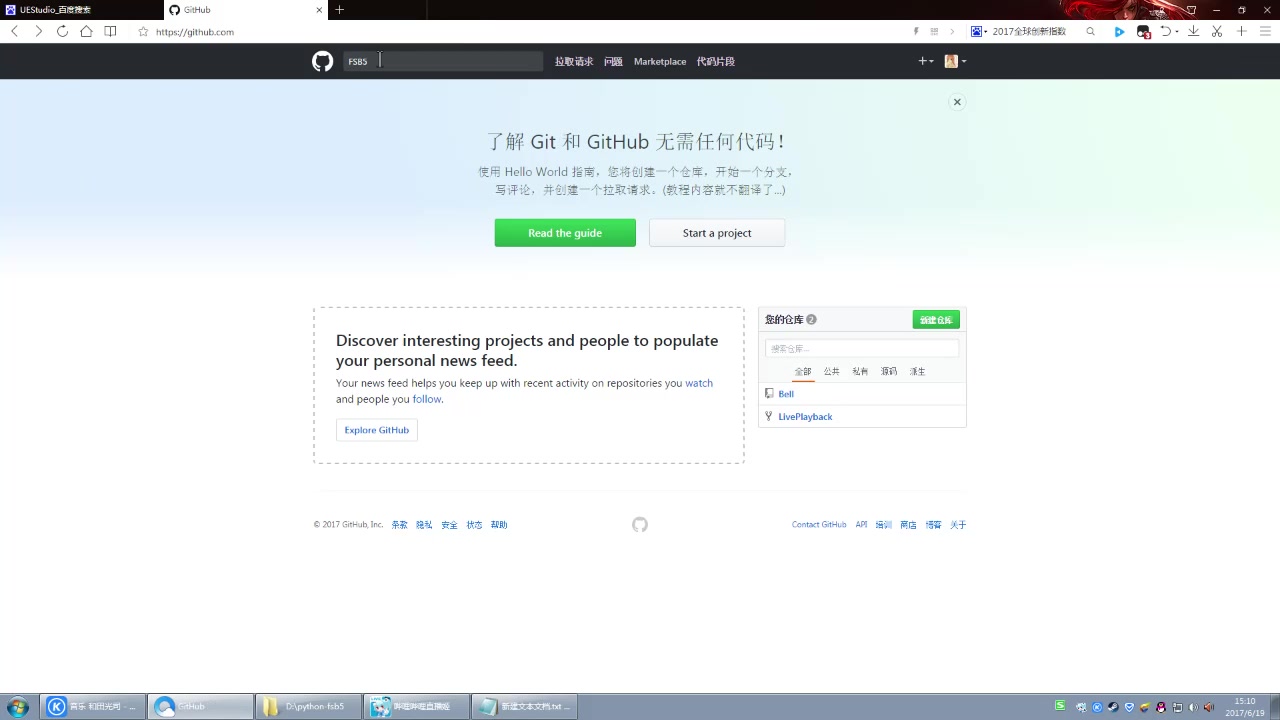Open the D:\python-fsb5 folder taskbar item
Image resolution: width=1280 pixels, height=720 pixels.
click(310, 706)
